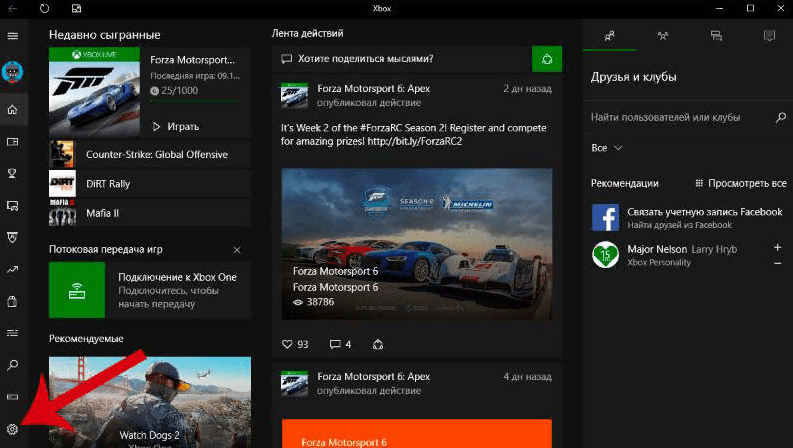Click Major Nelson avatar image

tap(605, 255)
